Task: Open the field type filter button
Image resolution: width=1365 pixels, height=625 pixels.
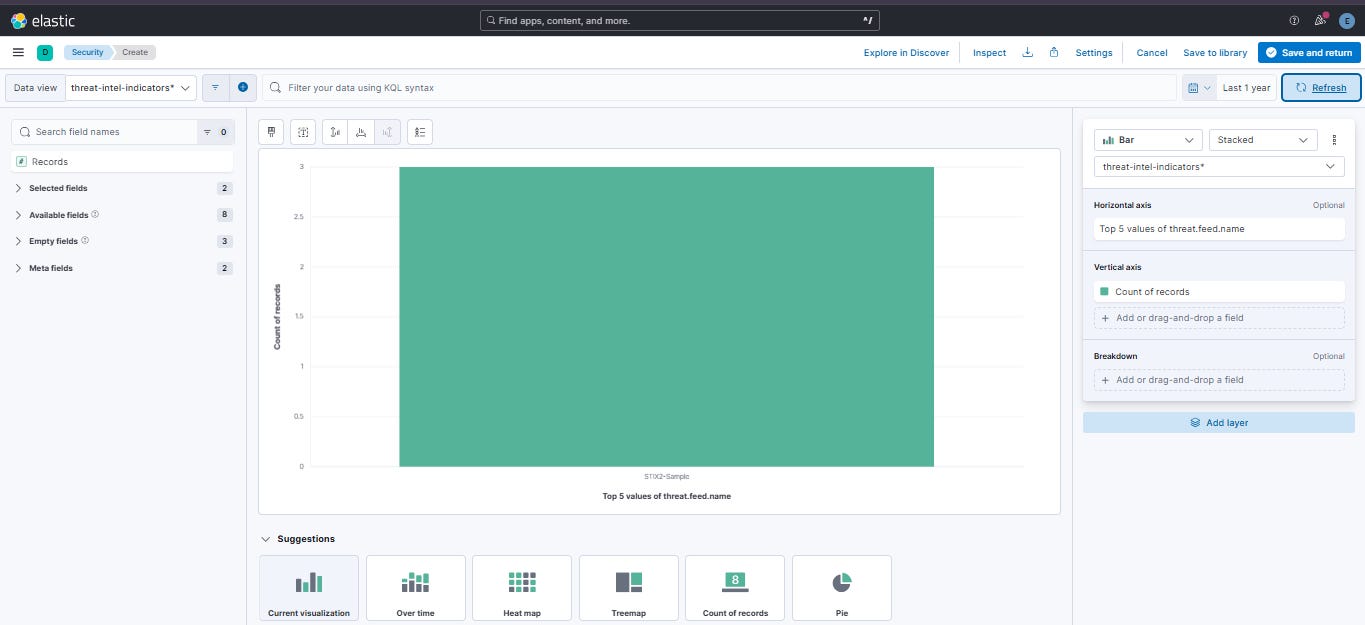Action: pyautogui.click(x=215, y=132)
